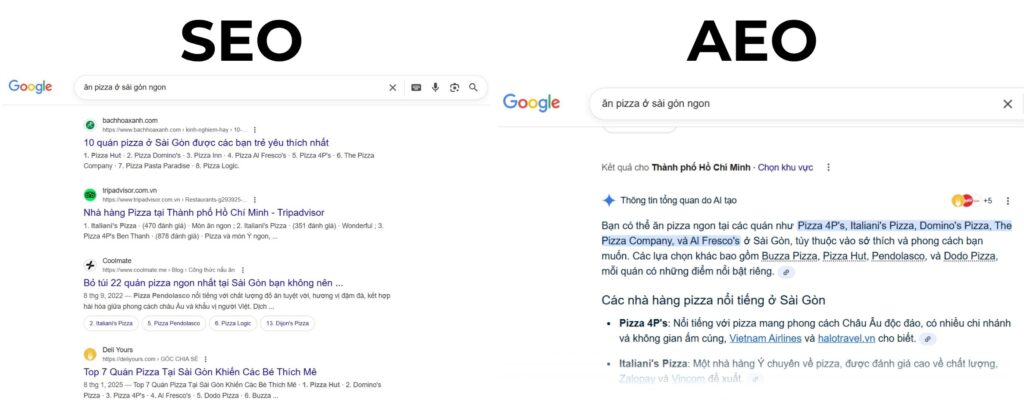Open more options for bachhoaxanh.com result
1024x404 pixels.
[x=255, y=130]
